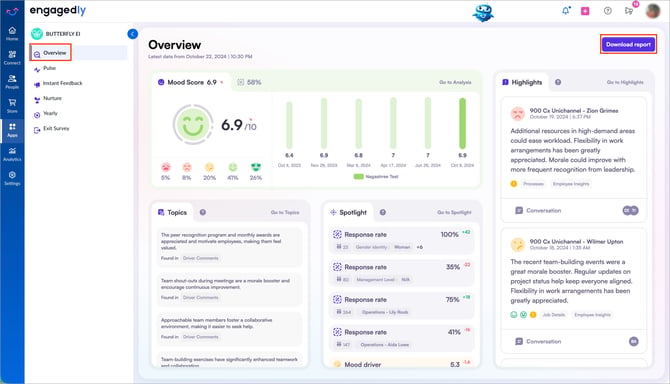The height and width of the screenshot is (384, 670).
Task: Select the Oct 4, 2023 bar scoring 6.4
Action: [289, 125]
